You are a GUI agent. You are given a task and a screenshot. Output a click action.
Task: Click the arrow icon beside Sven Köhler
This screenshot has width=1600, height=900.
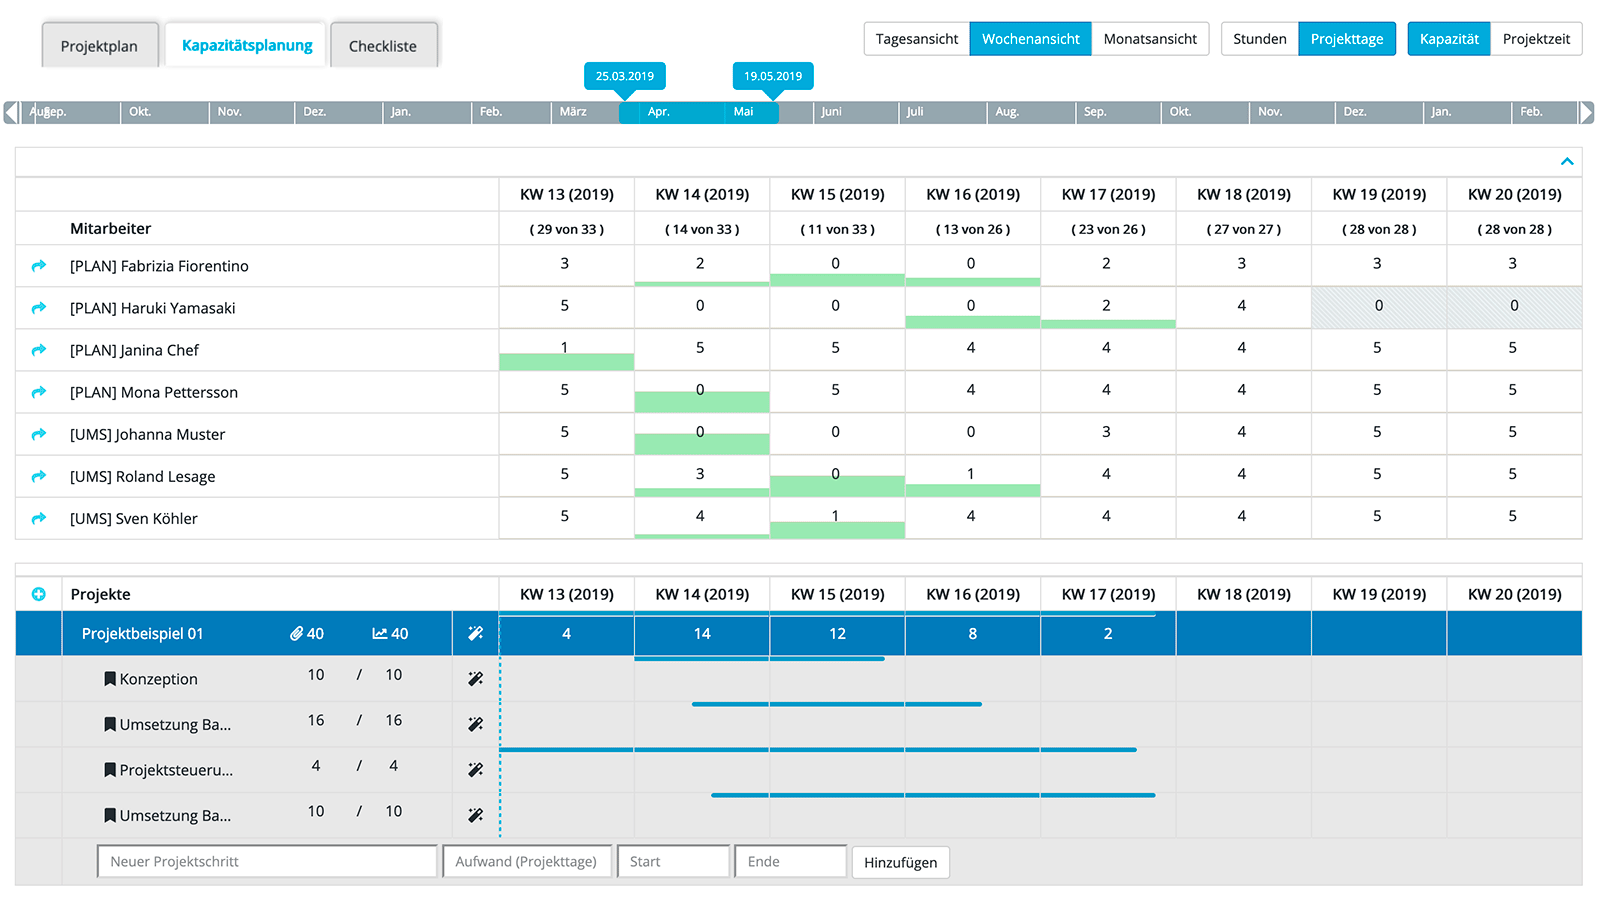coord(39,518)
